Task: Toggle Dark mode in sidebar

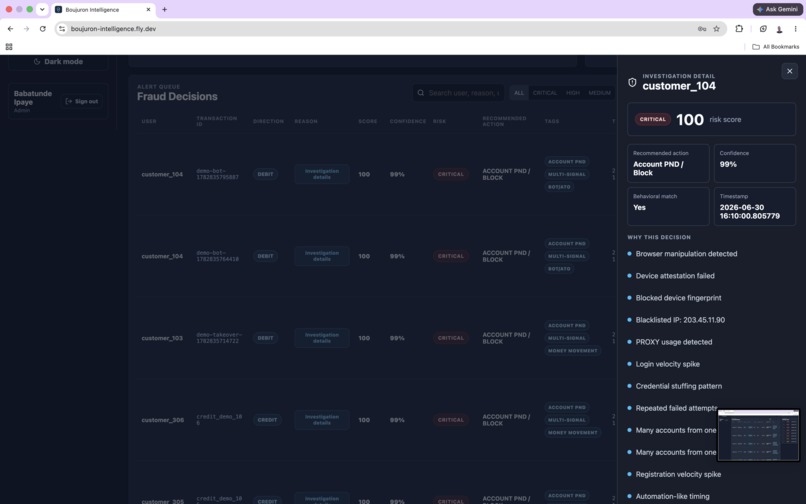Action: pos(58,61)
